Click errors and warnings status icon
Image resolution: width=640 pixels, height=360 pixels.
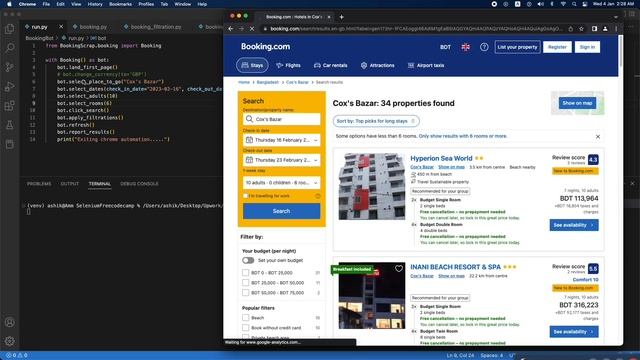16,356
